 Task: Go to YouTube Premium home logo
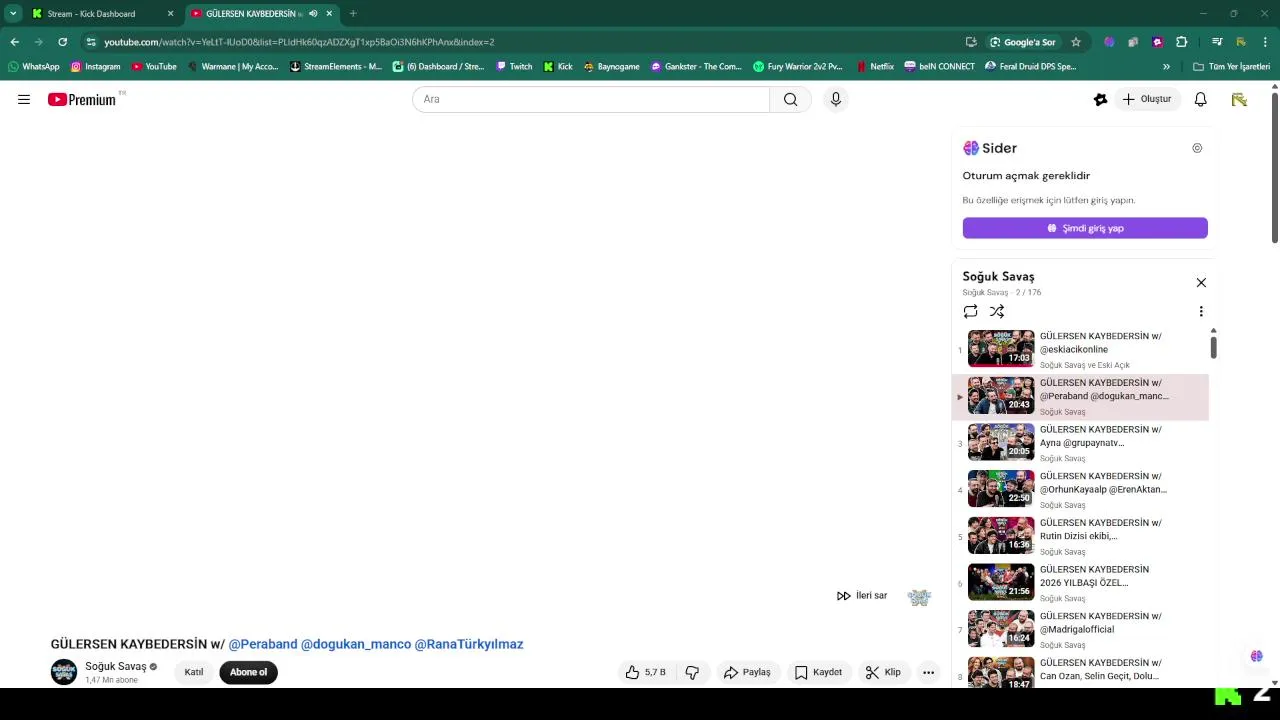[82, 99]
